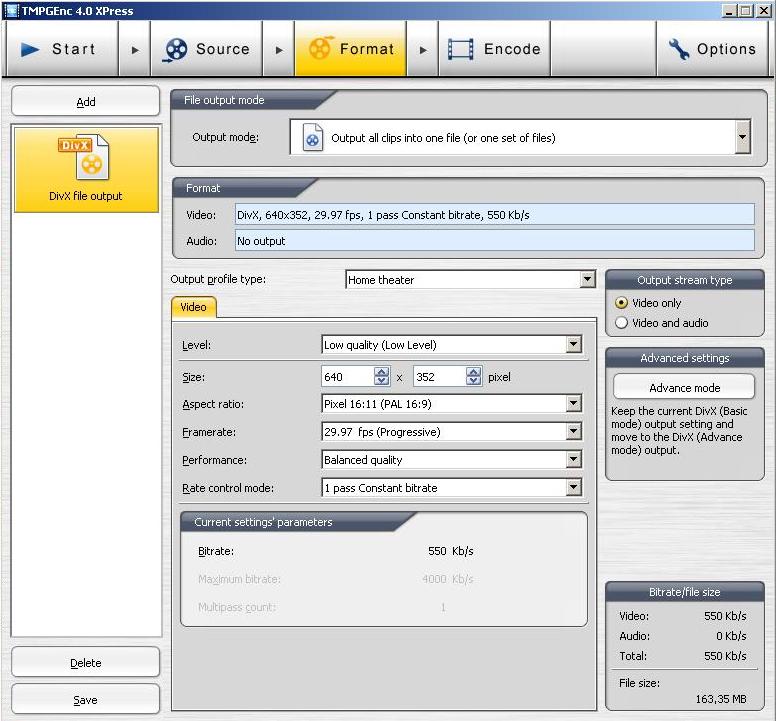Open the Framerate dropdown
Screen dimensions: 776x721
click(x=573, y=432)
